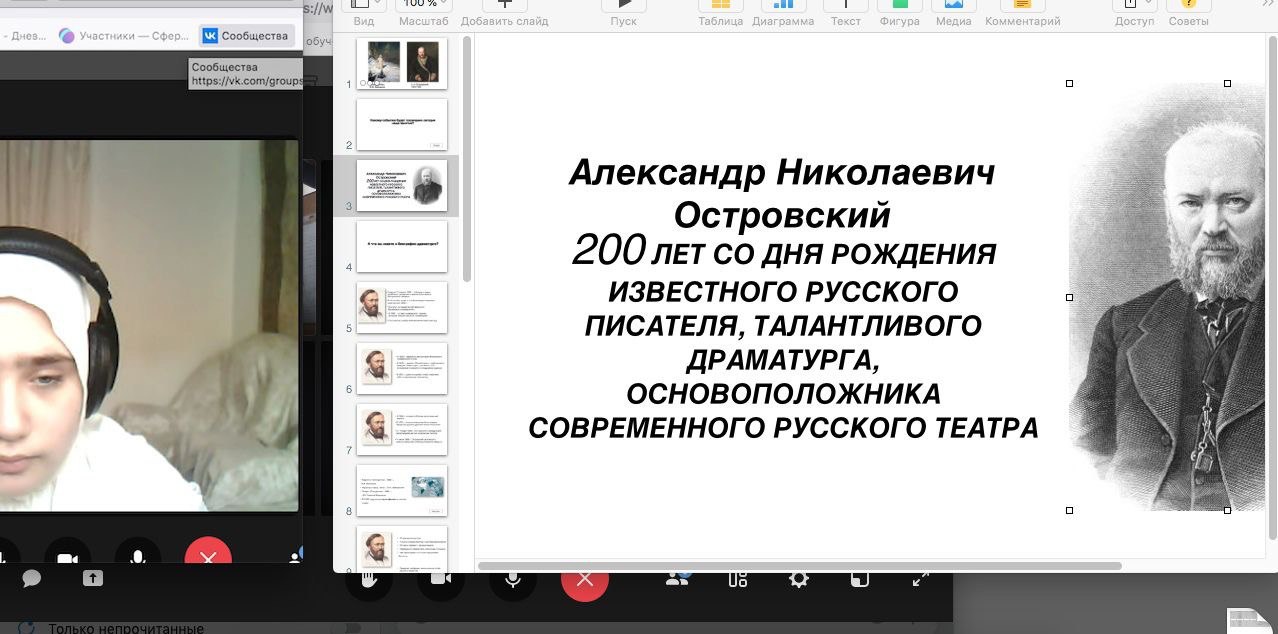Open conference settings gear icon
The width and height of the screenshot is (1278, 634).
click(798, 578)
